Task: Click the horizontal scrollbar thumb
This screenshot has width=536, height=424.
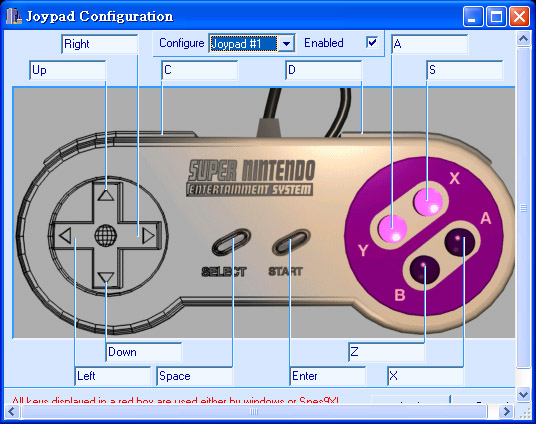Action: click(x=254, y=411)
